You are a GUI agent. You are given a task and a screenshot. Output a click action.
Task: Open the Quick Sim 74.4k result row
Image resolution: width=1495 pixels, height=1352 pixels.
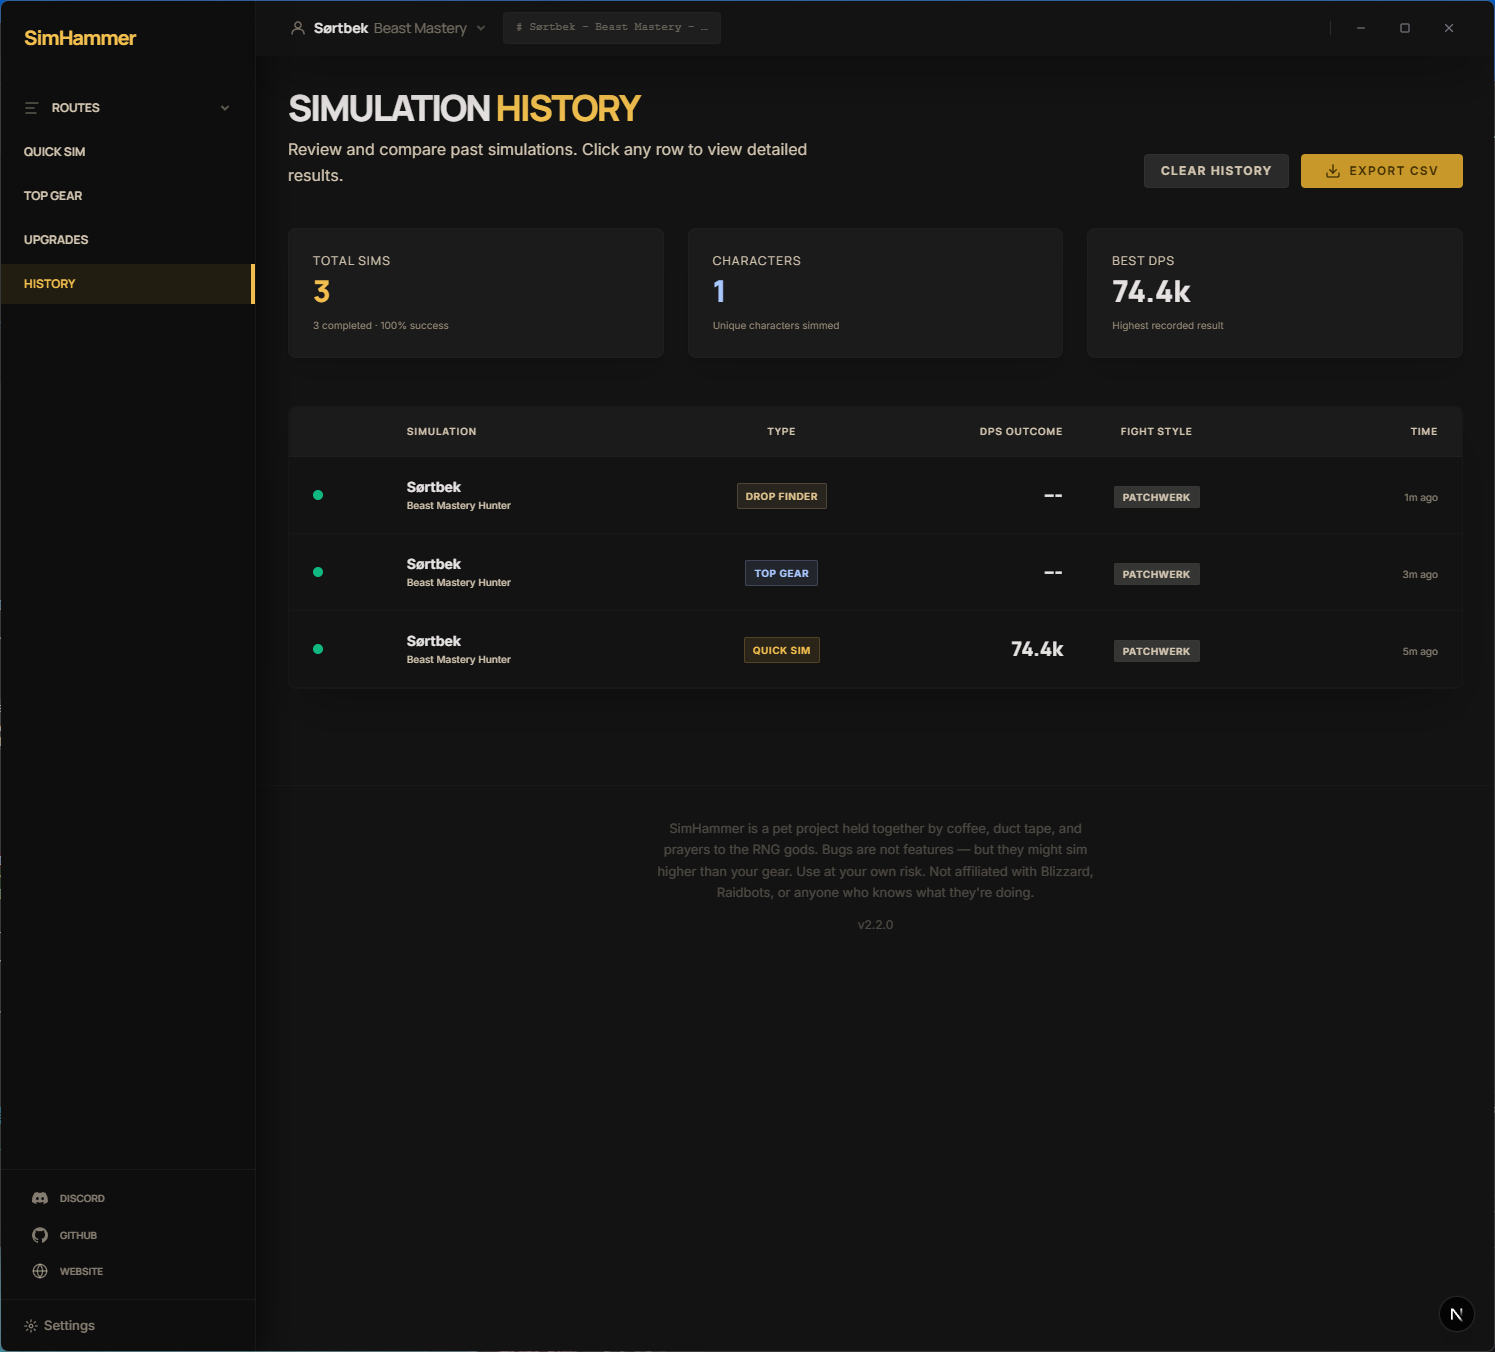pos(874,650)
